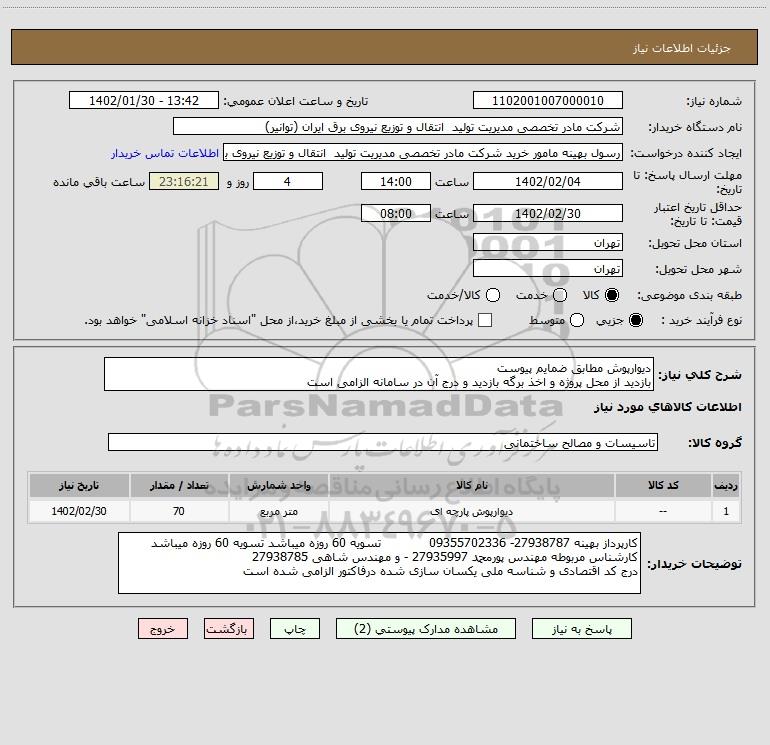Viewport: 770px width, 745px height.
Task: Click the کد کالا column header
Action: tap(663, 485)
